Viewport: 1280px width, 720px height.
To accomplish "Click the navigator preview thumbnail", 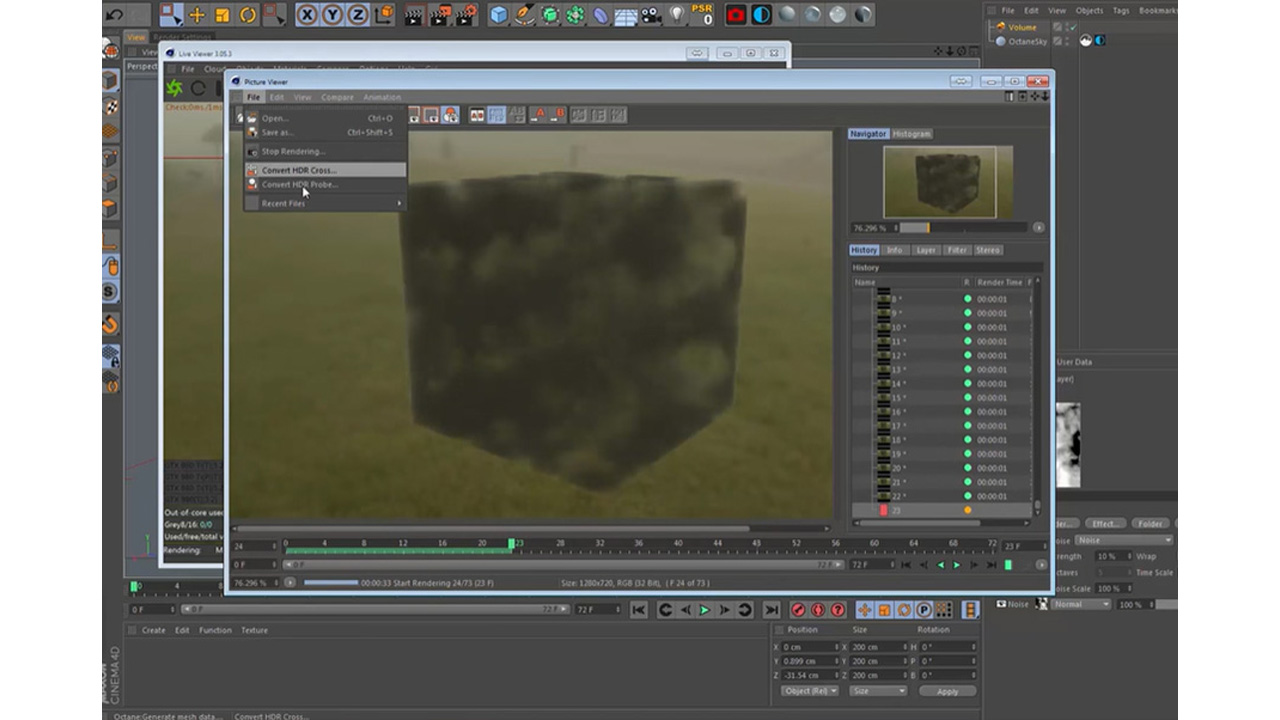I will pos(948,183).
